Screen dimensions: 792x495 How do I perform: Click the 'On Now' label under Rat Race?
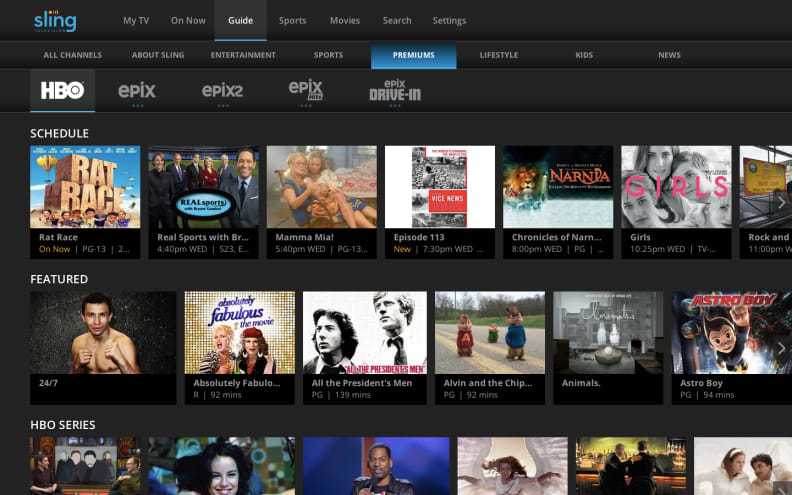55,249
